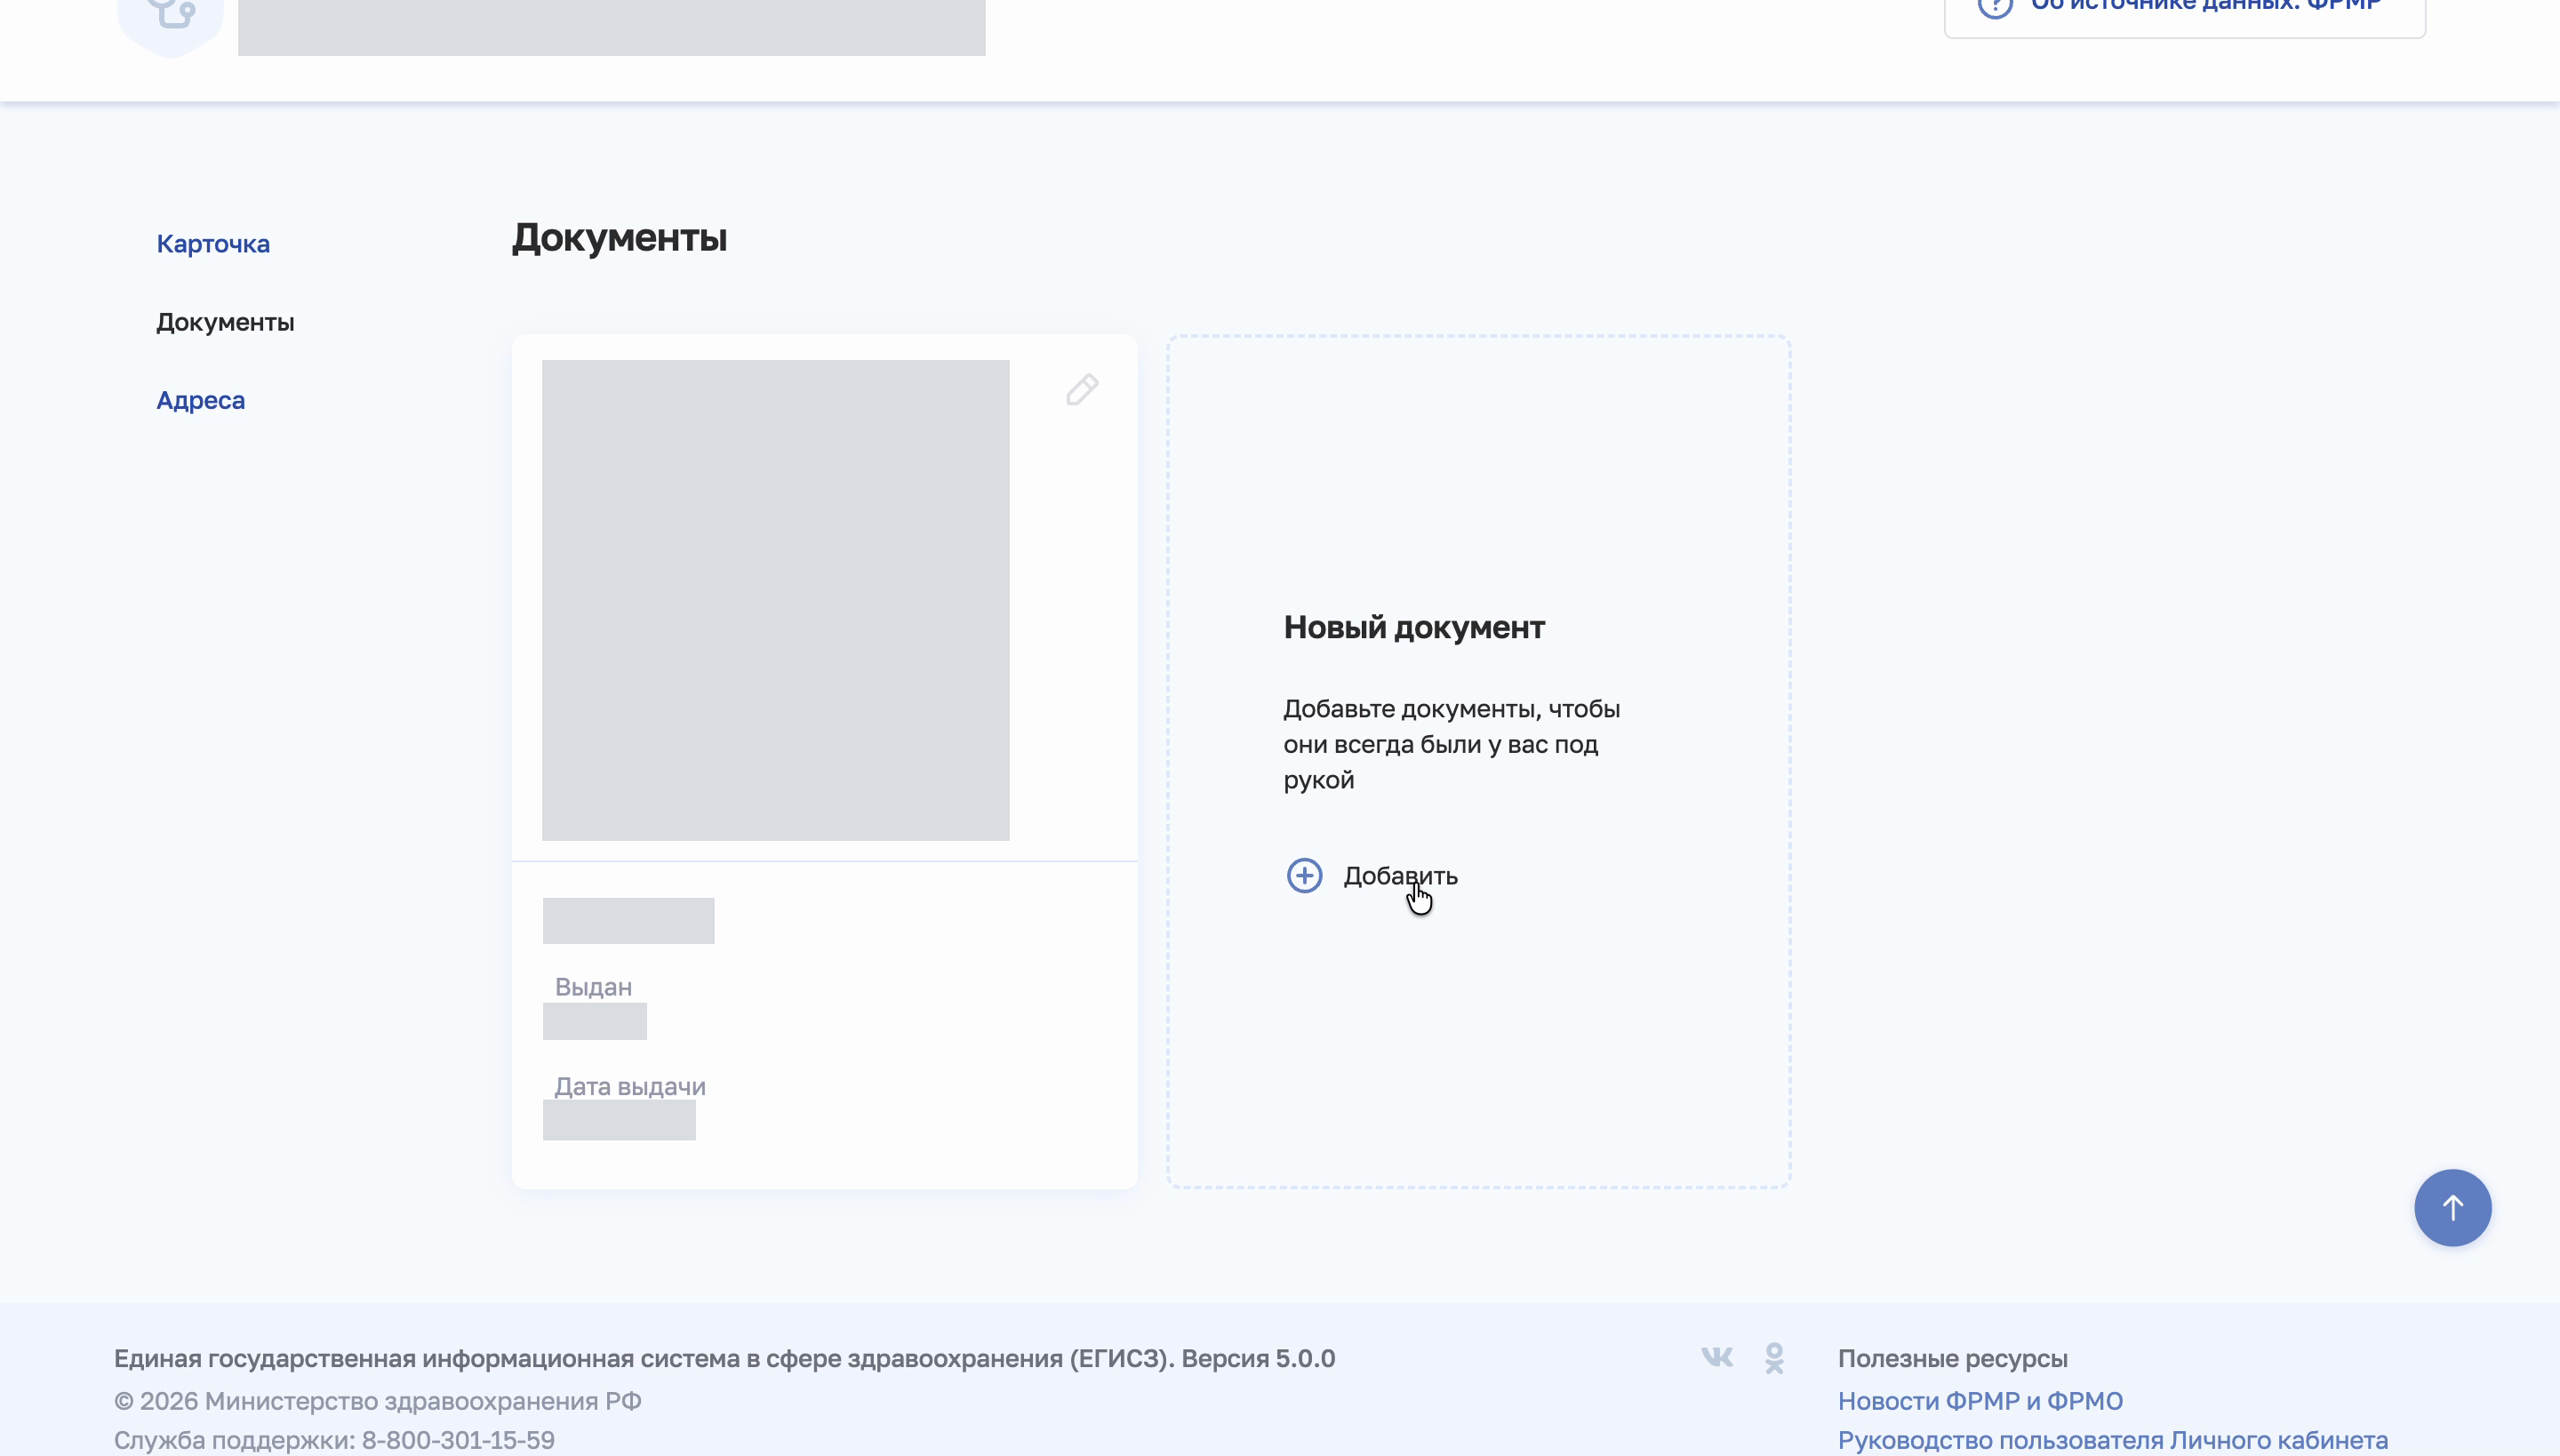This screenshot has height=1456, width=2560.
Task: Open the Odnoklassniki social icon
Action: [x=1774, y=1358]
